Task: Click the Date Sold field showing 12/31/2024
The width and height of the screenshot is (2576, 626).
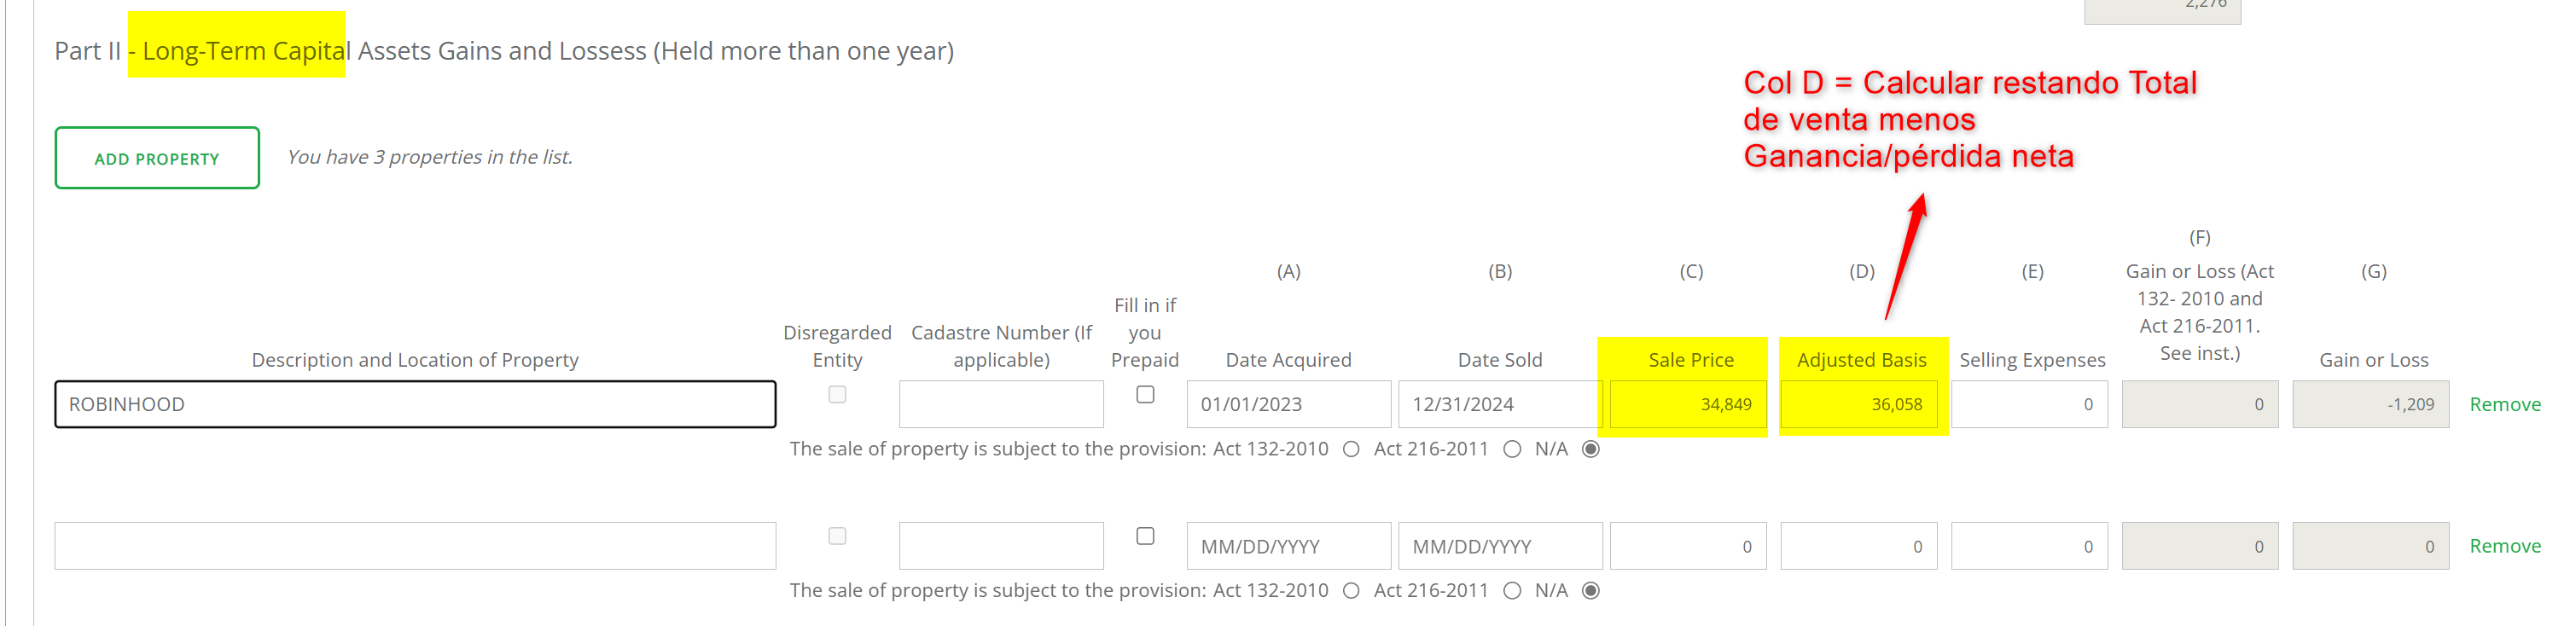Action: 1500,404
